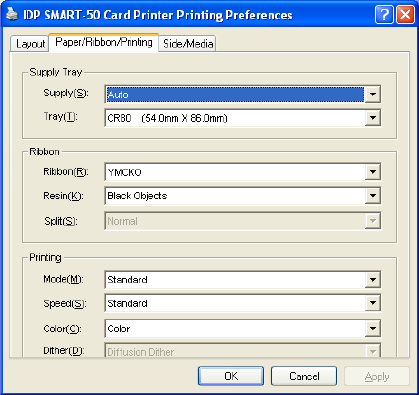Open the Ribbon type dropdown arrow

[x=372, y=172]
